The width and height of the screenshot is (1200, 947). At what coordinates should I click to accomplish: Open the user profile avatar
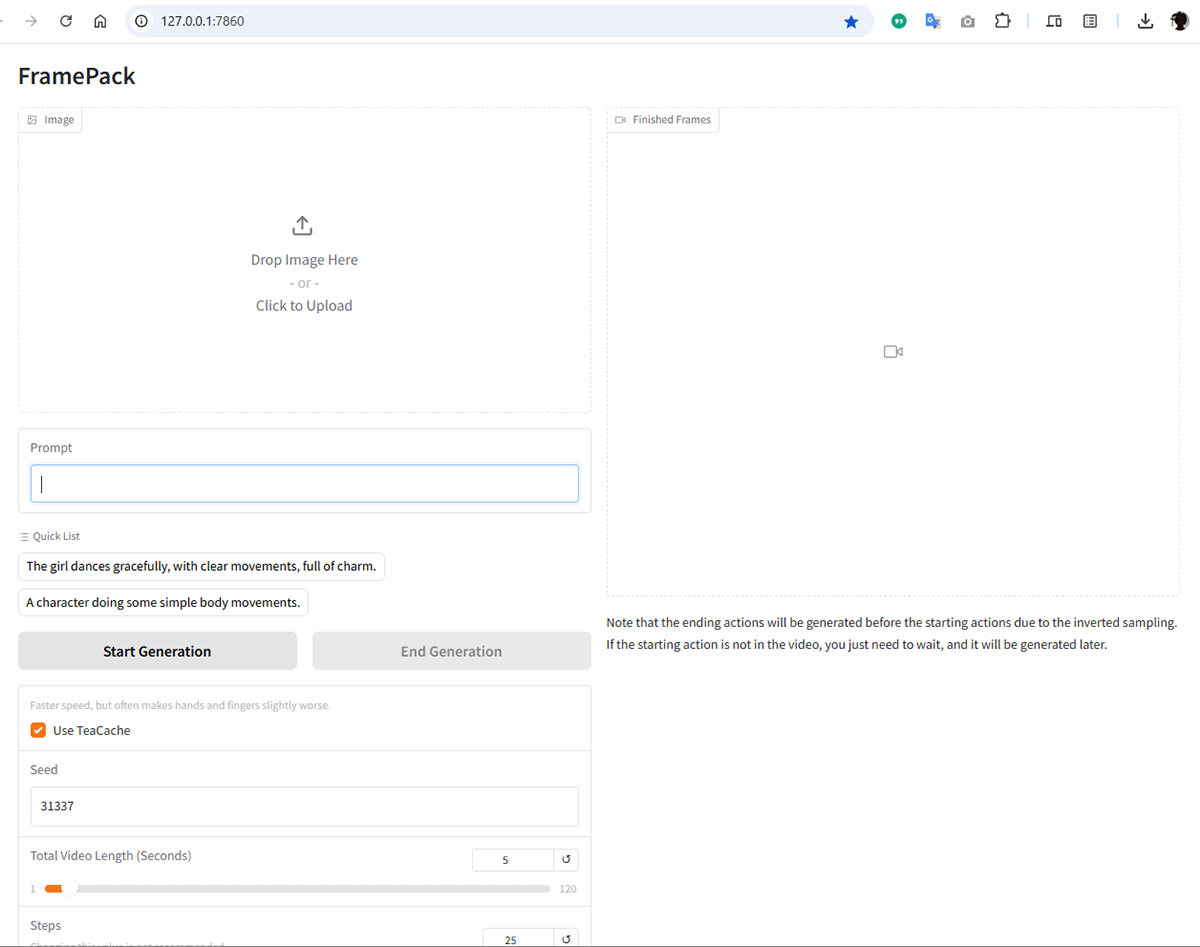coord(1179,21)
